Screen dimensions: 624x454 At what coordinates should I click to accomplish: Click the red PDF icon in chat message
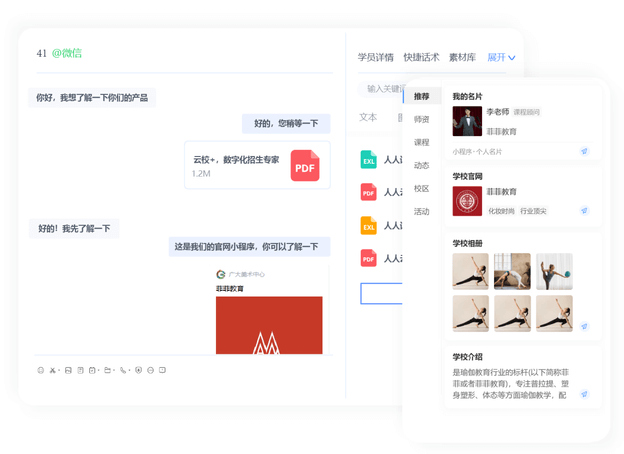point(305,165)
